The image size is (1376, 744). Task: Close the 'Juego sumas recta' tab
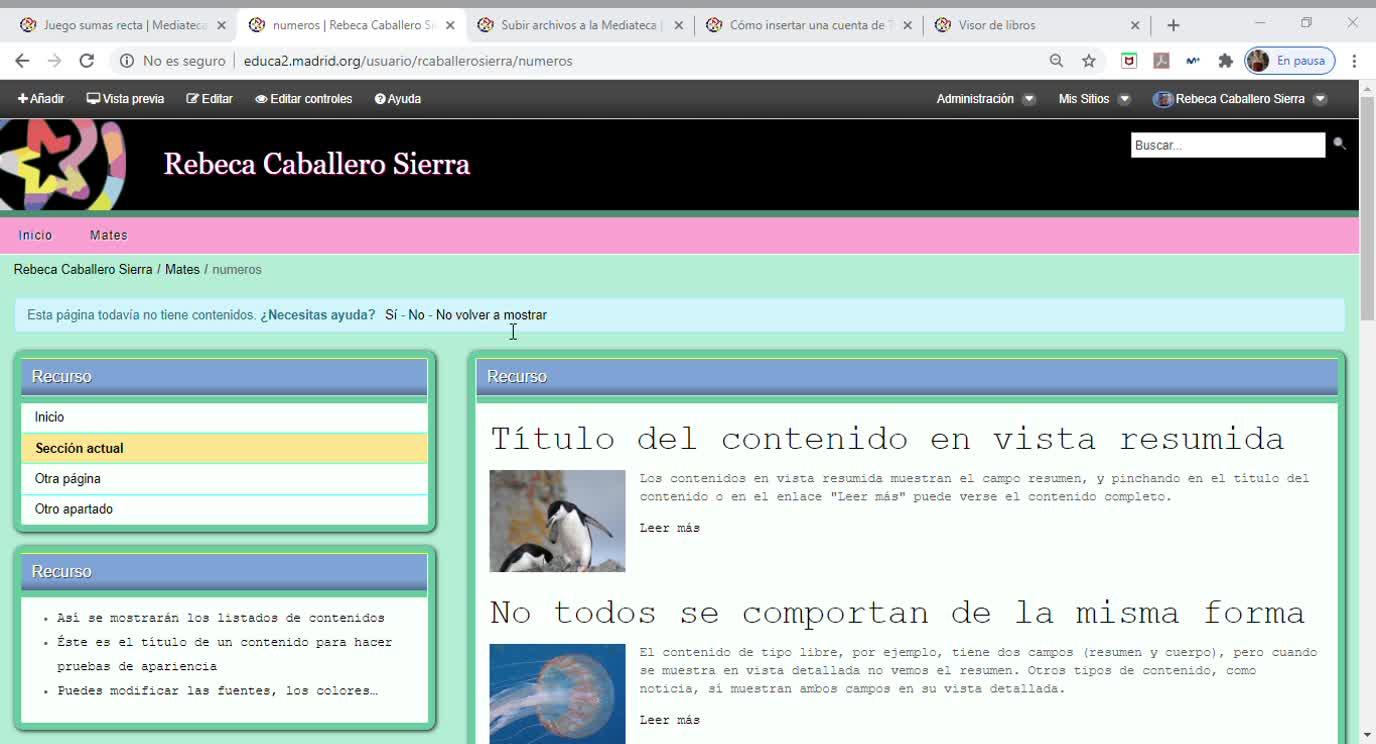221,25
